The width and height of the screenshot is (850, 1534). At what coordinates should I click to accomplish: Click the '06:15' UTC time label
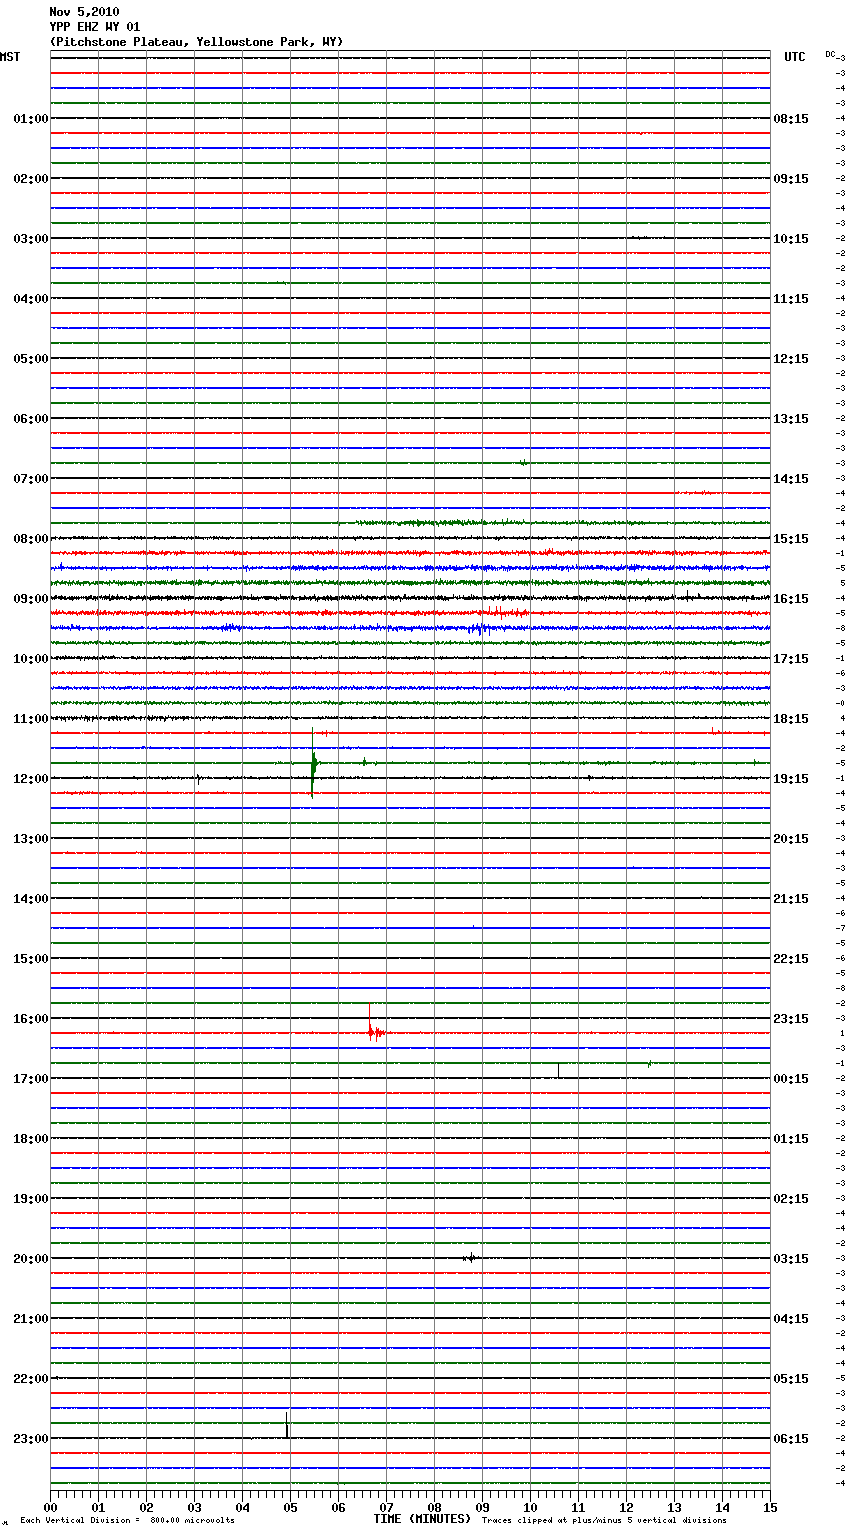tap(791, 1439)
